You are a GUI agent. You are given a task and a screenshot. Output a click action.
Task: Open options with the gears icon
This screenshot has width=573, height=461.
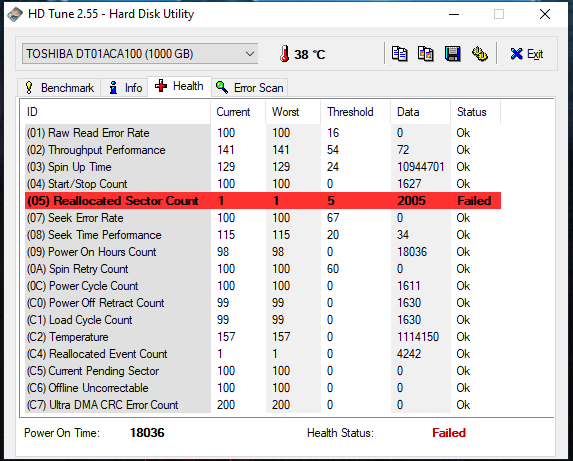(479, 54)
